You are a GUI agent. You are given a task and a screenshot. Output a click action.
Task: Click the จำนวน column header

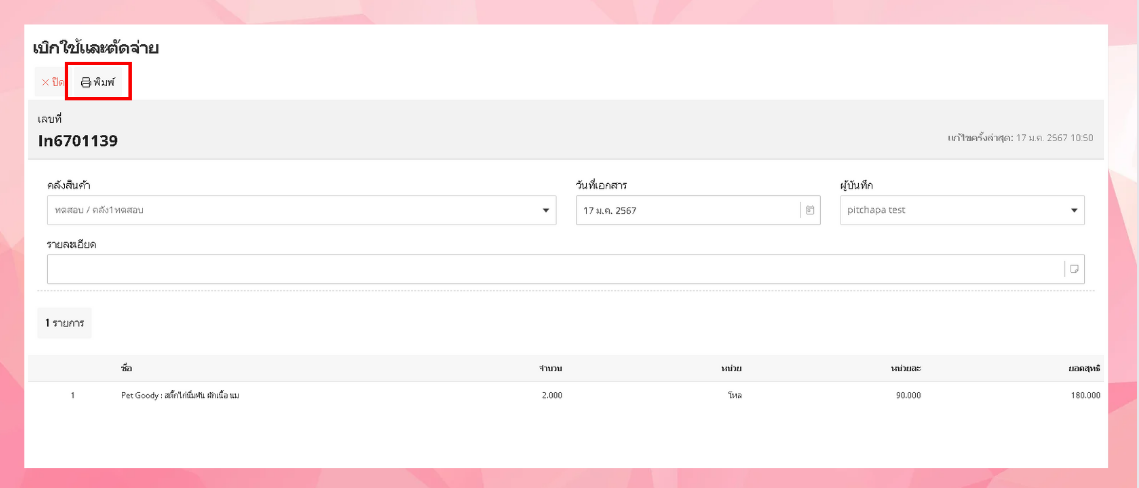(550, 368)
